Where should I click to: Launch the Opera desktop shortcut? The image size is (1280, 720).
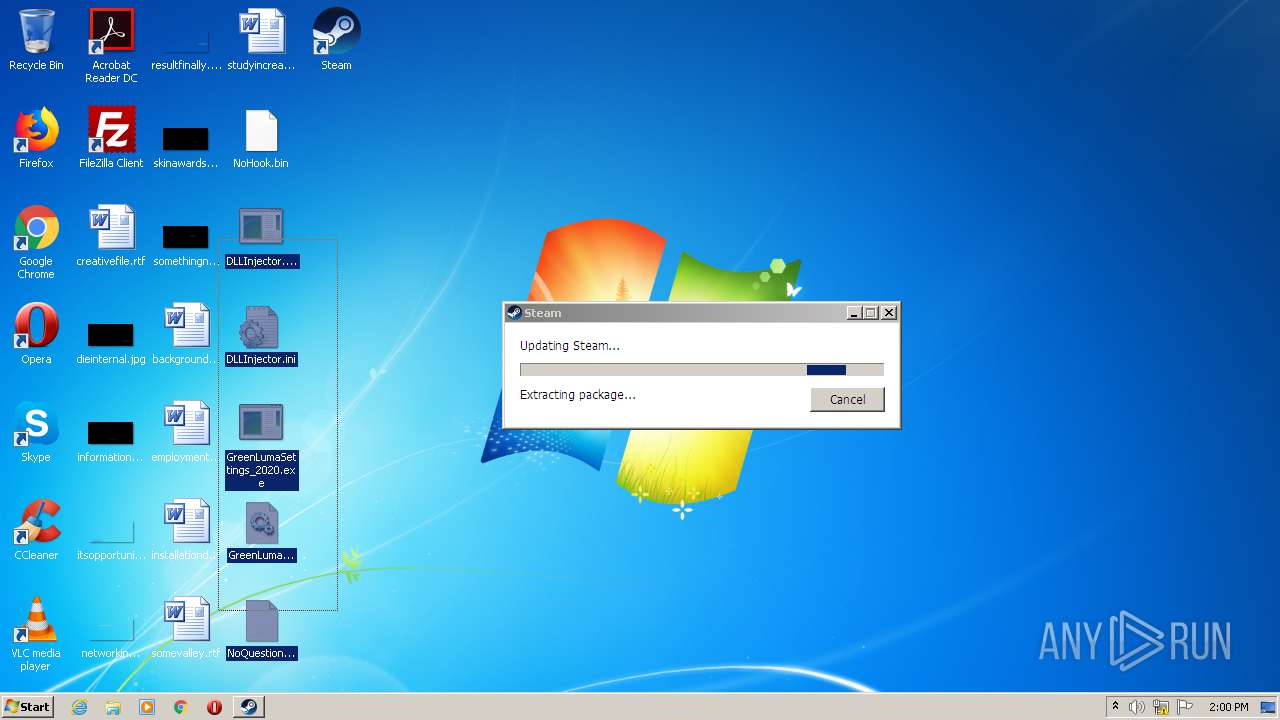pyautogui.click(x=36, y=334)
